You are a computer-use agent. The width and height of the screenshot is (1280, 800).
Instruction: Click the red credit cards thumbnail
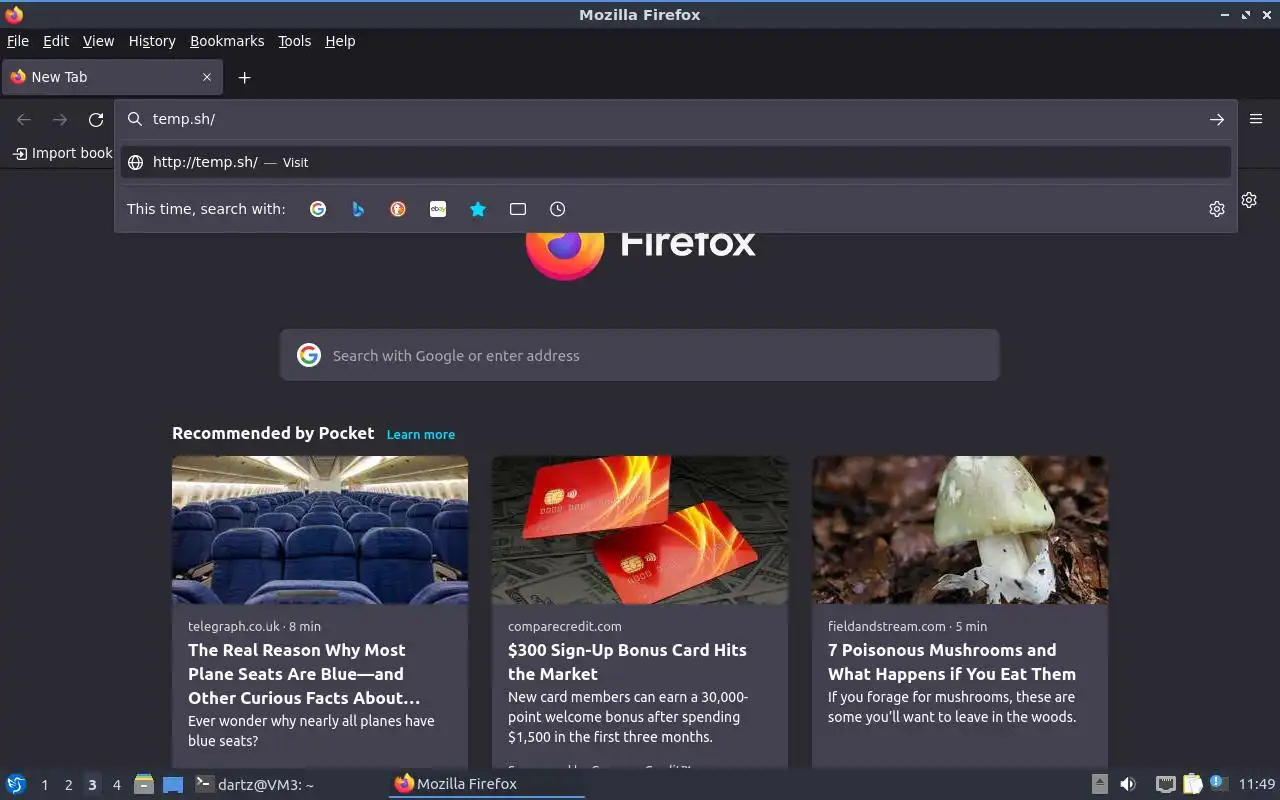(x=640, y=530)
